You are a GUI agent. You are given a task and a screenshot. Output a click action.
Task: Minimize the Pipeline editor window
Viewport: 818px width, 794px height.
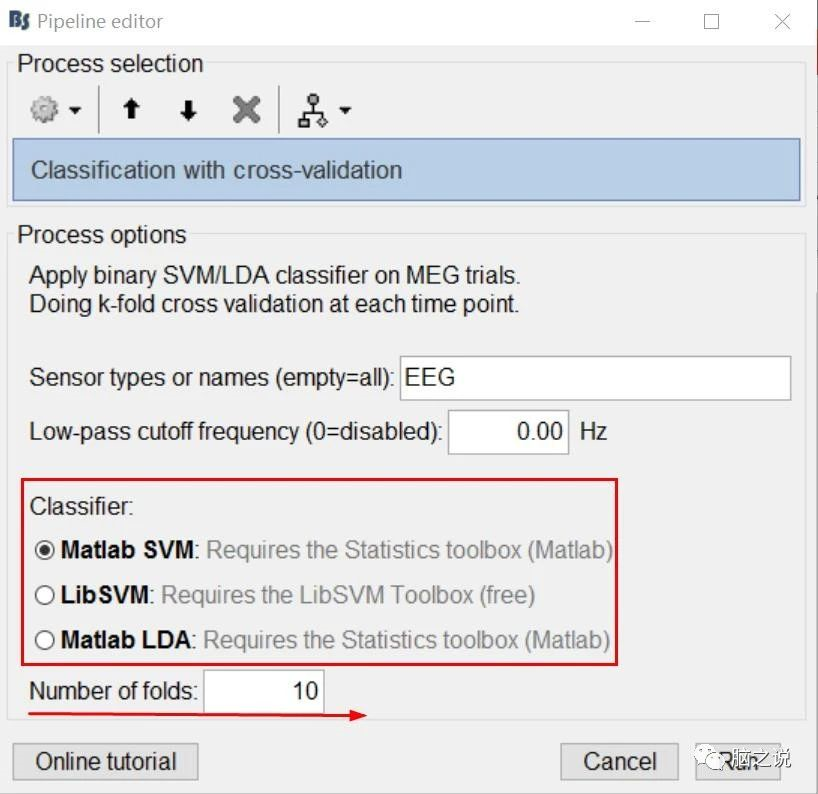(x=640, y=21)
